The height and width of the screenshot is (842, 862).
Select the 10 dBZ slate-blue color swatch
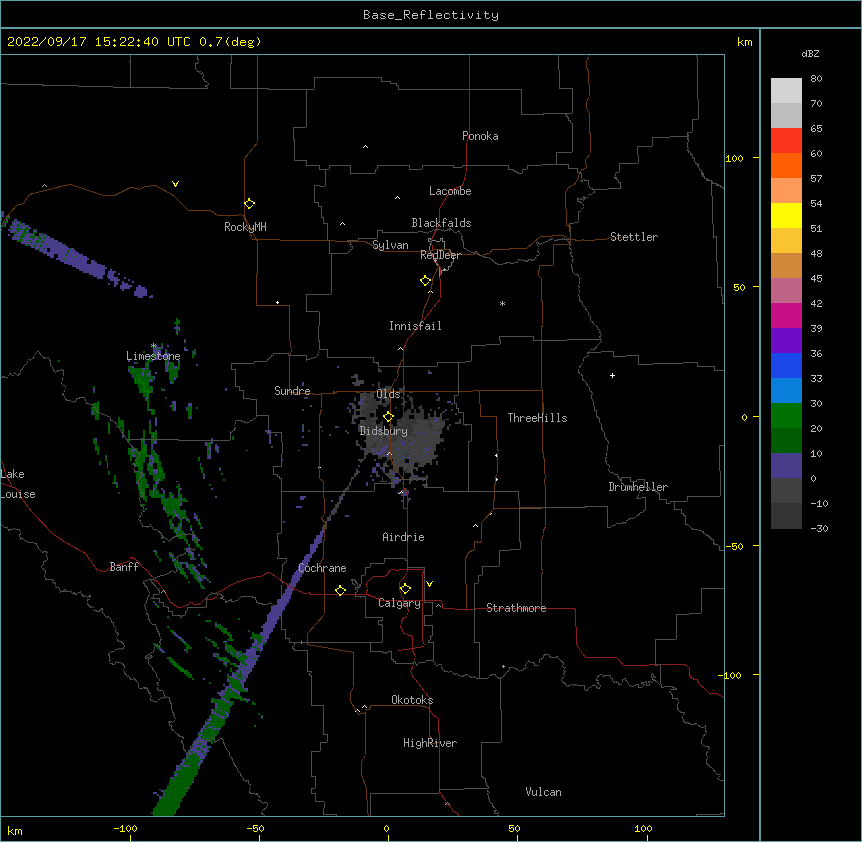pos(786,466)
